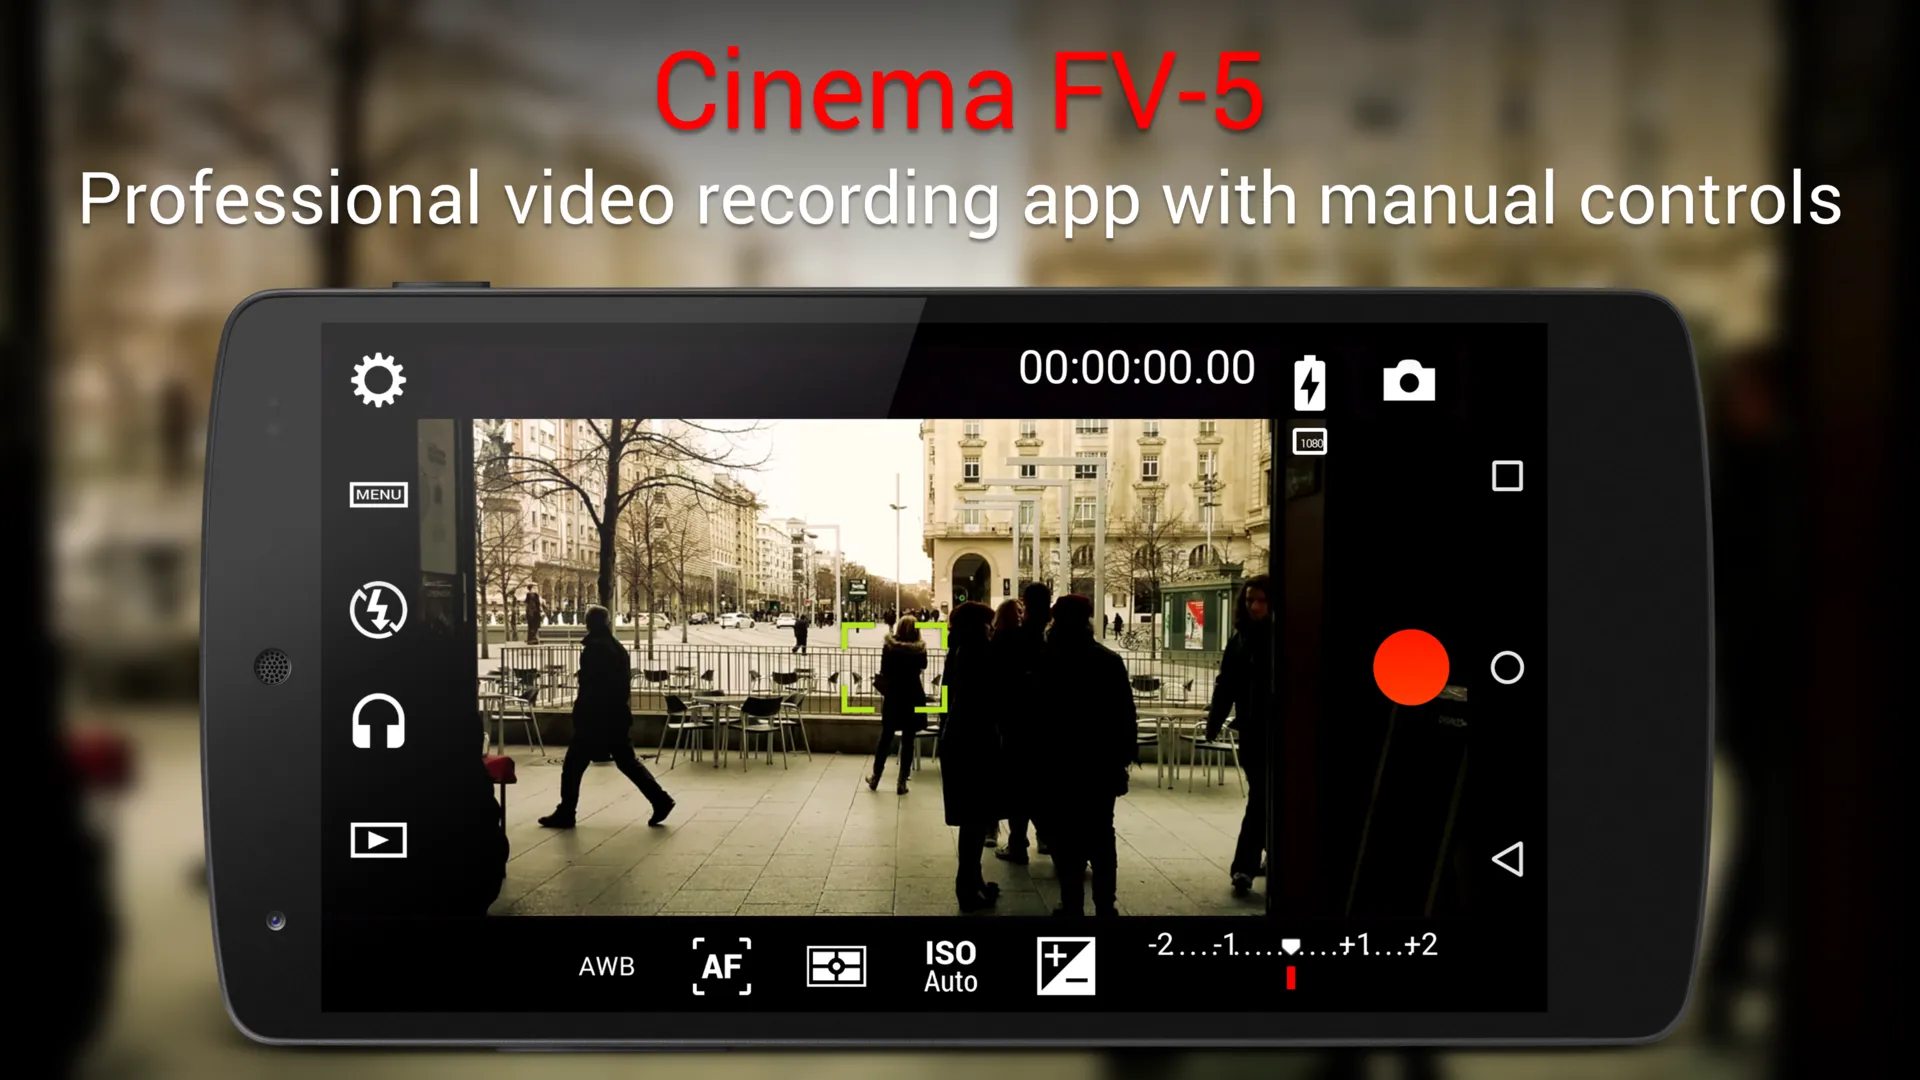Image resolution: width=1920 pixels, height=1080 pixels.
Task: Open headphone audio monitoring
Action: click(378, 724)
